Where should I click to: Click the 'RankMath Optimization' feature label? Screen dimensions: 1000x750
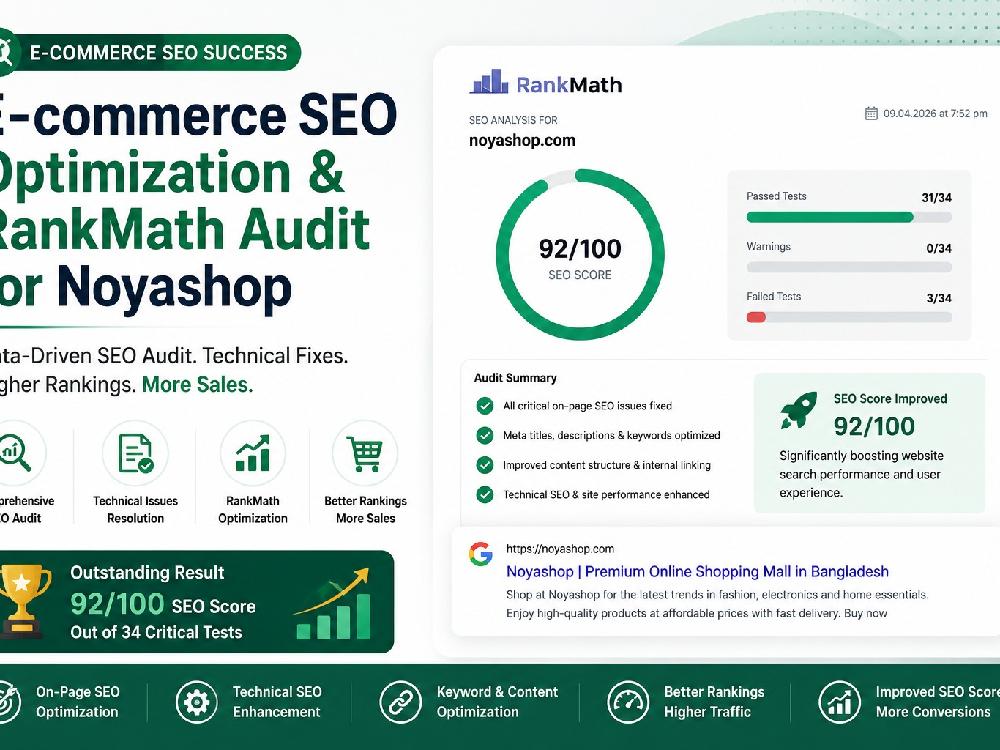(x=253, y=510)
